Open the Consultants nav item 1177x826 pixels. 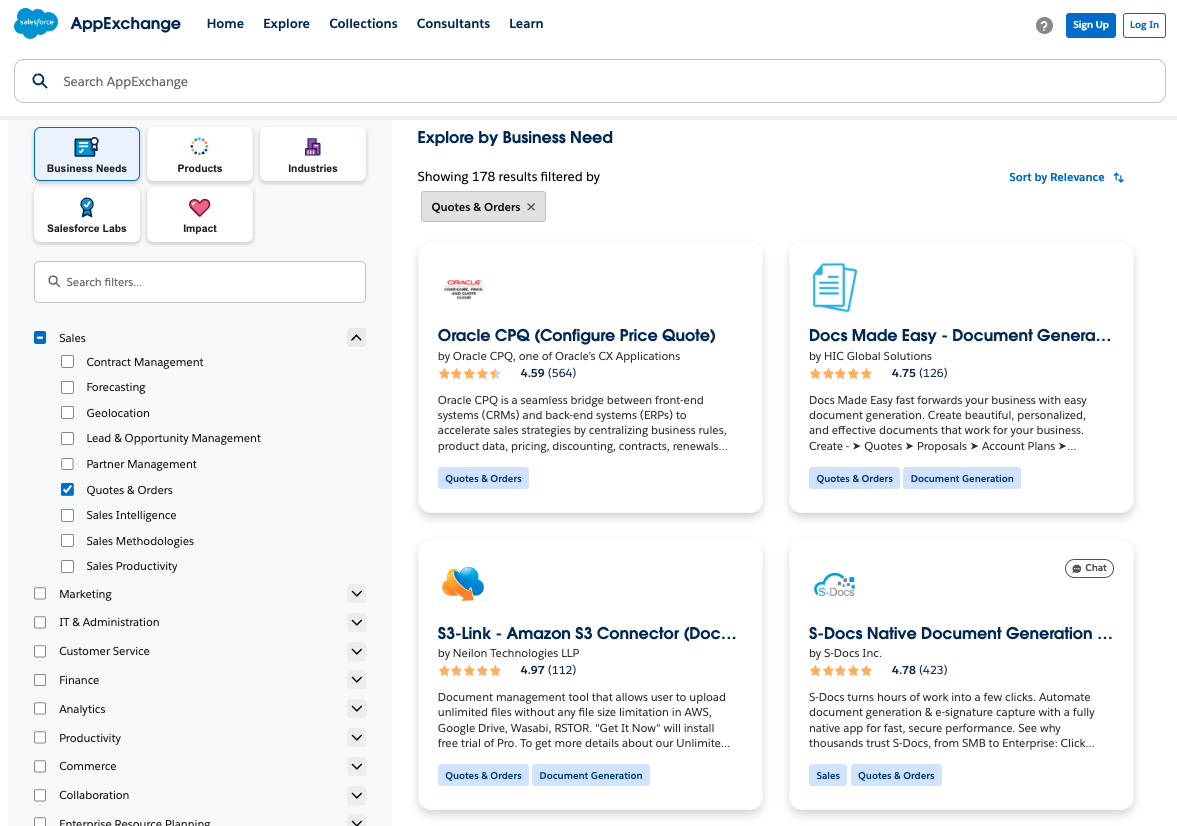453,24
